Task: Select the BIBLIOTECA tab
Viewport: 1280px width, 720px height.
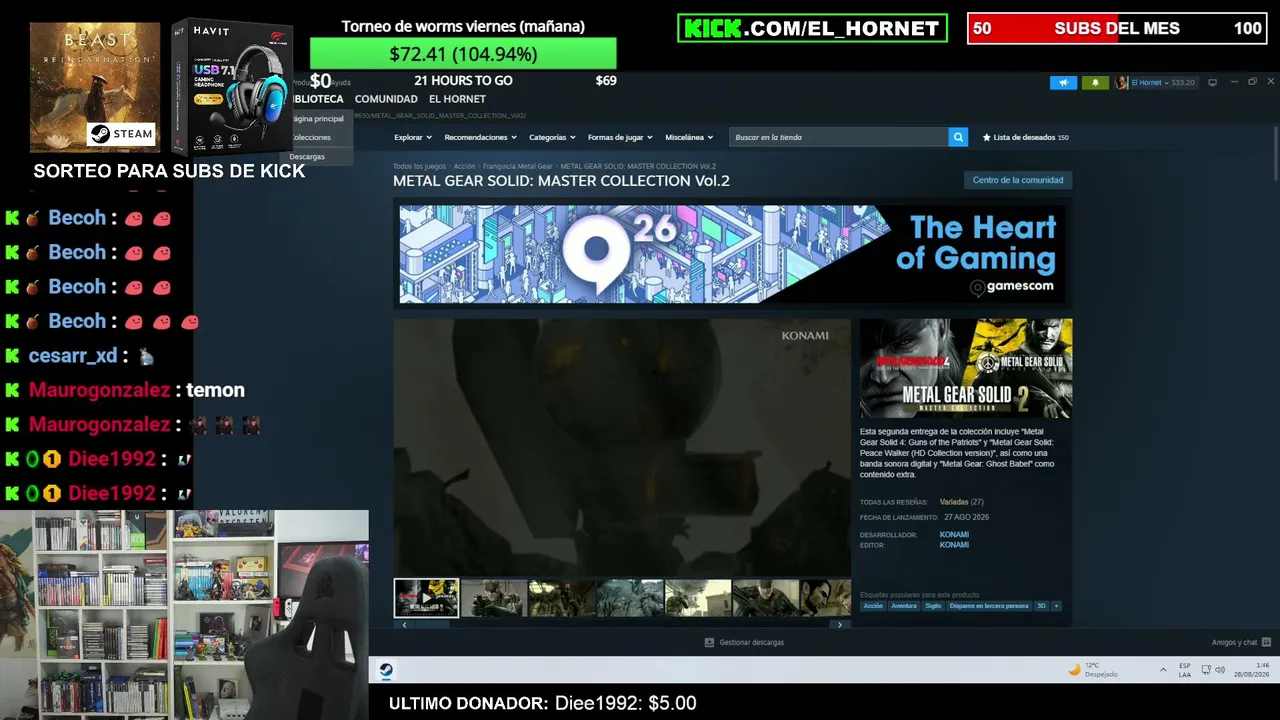Action: [318, 99]
